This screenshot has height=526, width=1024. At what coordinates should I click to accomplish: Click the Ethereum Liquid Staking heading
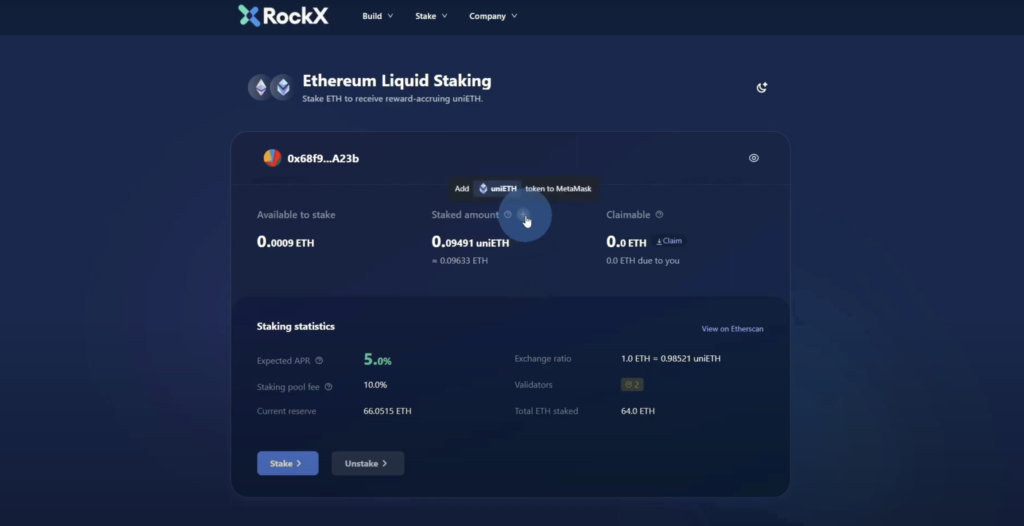(x=396, y=81)
